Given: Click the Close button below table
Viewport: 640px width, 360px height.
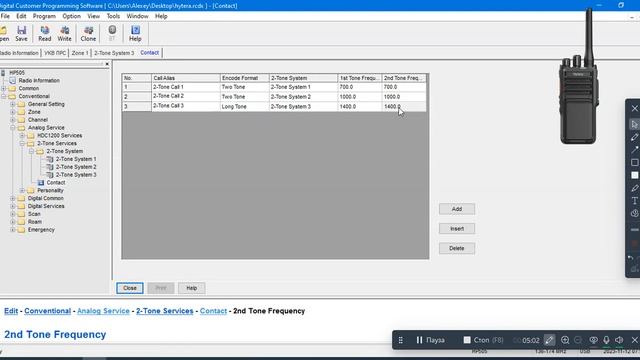Looking at the screenshot, I should point(130,288).
